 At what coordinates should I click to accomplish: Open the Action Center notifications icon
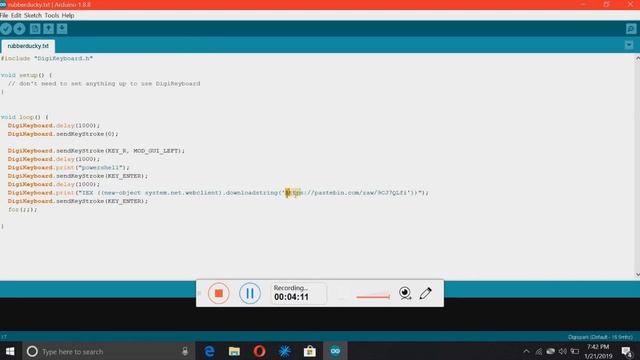click(x=627, y=351)
